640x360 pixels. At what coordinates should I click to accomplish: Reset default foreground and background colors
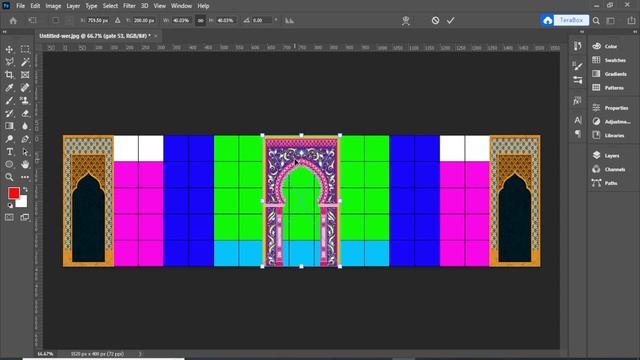tap(10, 205)
